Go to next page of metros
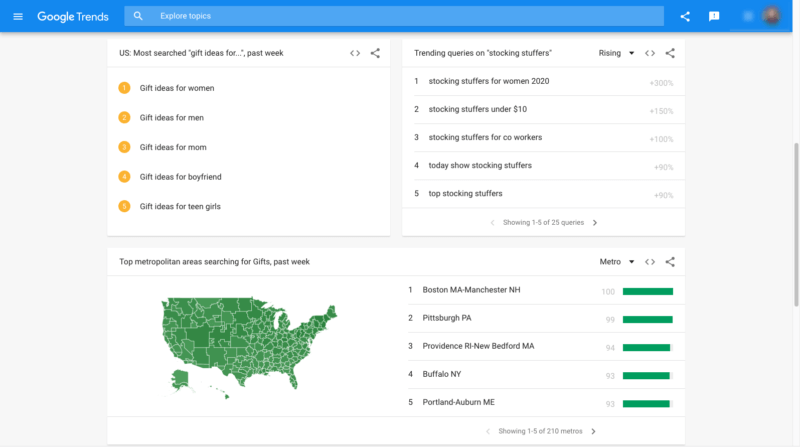The height and width of the screenshot is (448, 800). click(x=593, y=432)
